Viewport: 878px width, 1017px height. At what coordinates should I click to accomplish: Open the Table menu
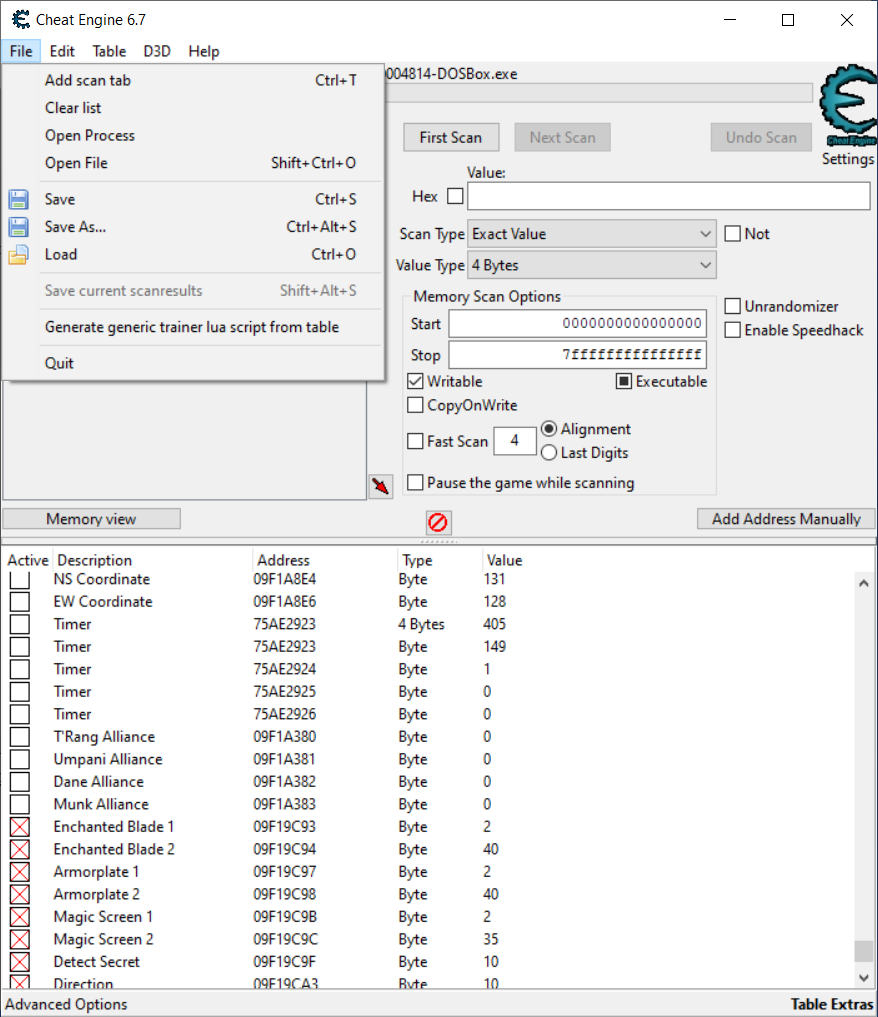click(x=109, y=51)
